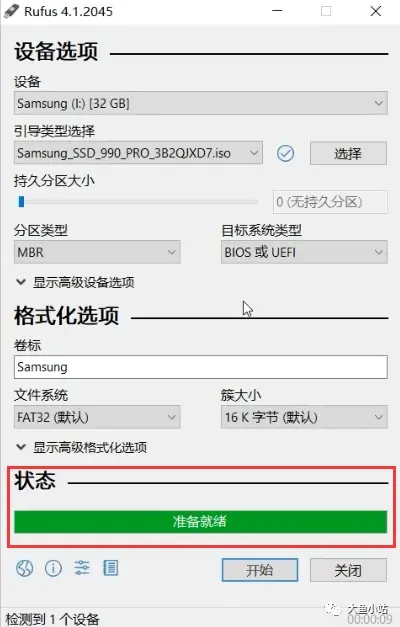Click the 关闭 close button
Viewport: 400px width, 627px height.
[348, 570]
